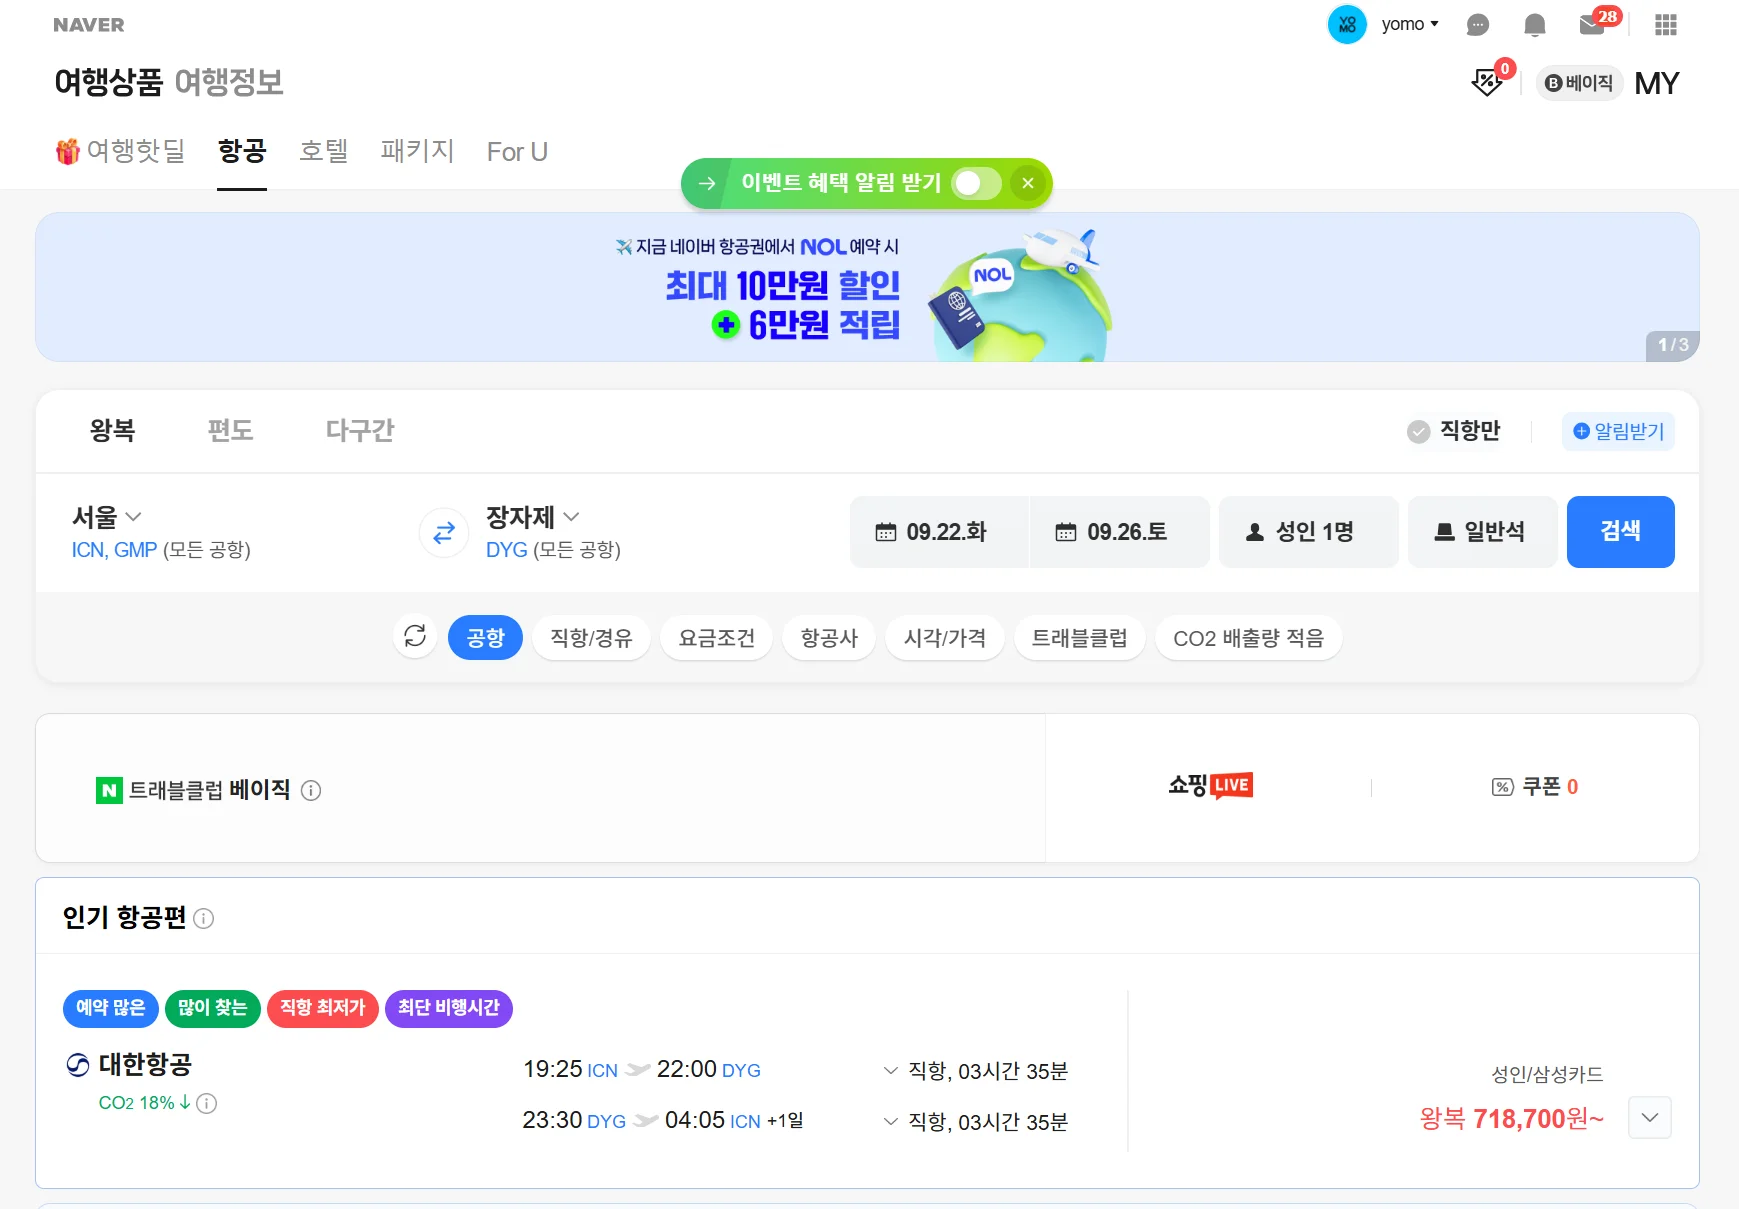Open the 서울 departure city dropdown

pyautogui.click(x=107, y=517)
